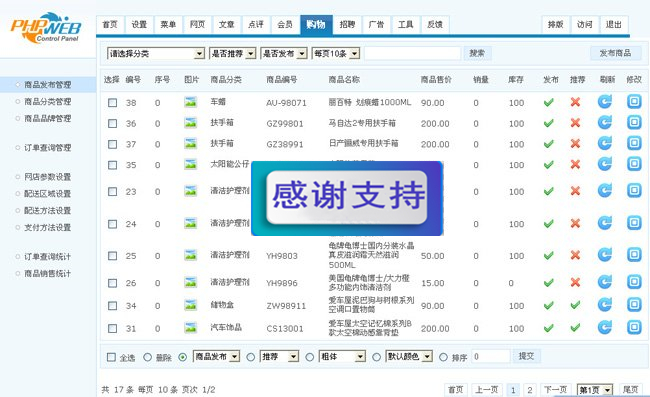The height and width of the screenshot is (397, 650).
Task: Open 支付方法设置 in sidebar
Action: pos(47,228)
